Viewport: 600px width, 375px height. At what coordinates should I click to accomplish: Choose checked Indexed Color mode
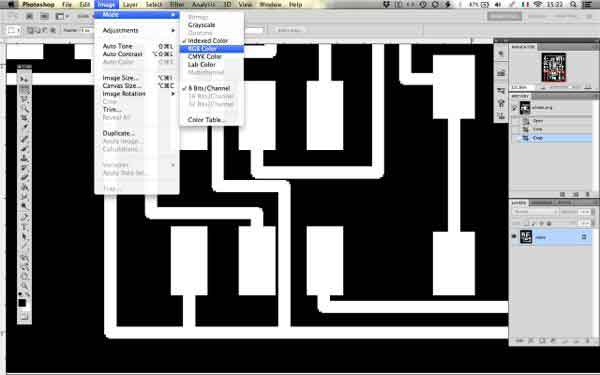pos(207,41)
